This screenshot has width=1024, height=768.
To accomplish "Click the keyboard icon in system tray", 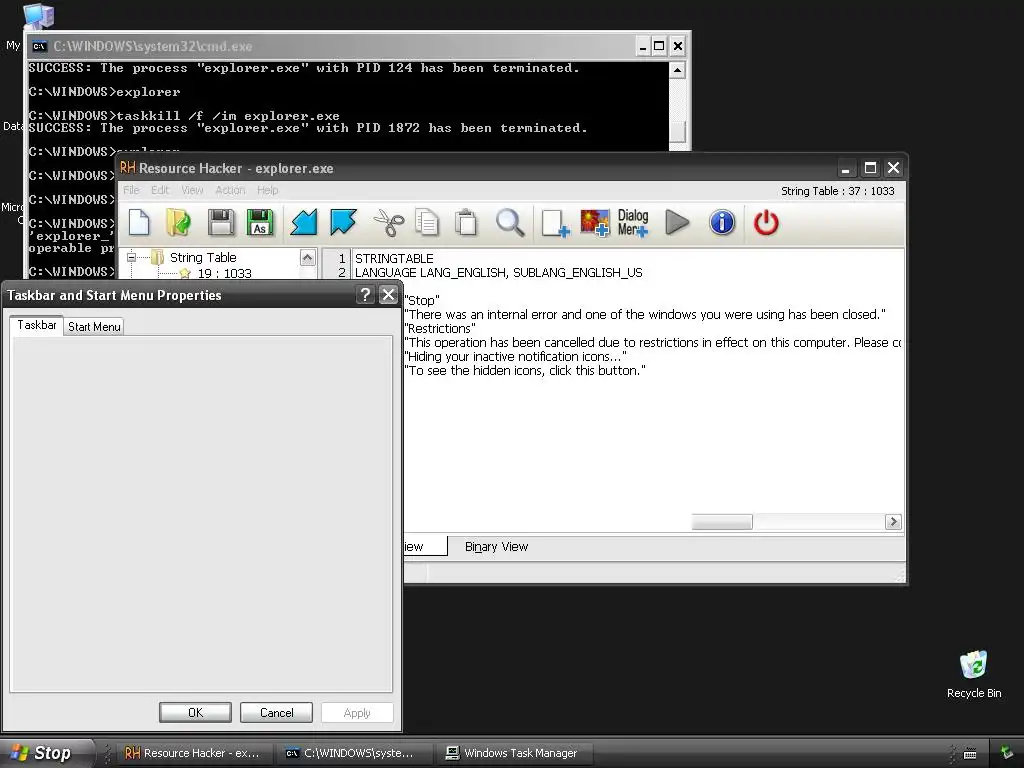I will pos(970,754).
